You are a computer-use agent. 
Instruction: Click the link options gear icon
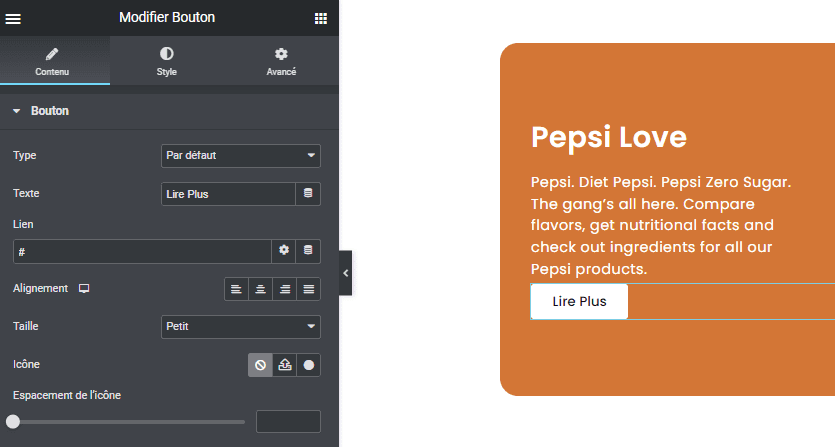tap(284, 250)
